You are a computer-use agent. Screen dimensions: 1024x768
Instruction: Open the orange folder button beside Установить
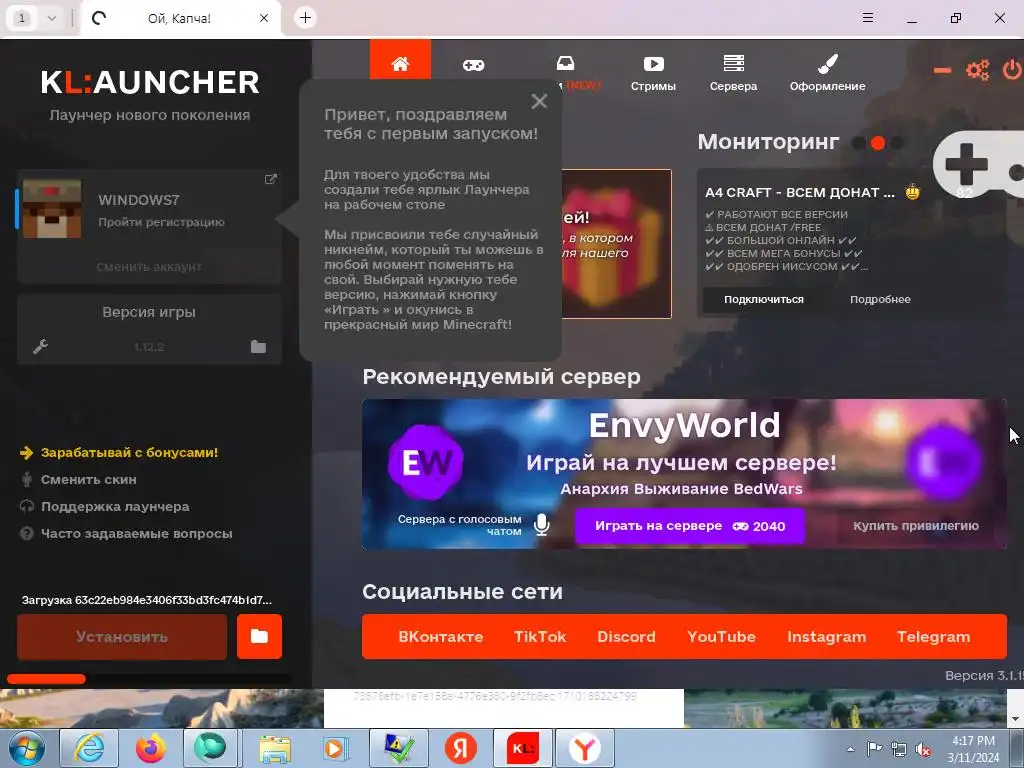[259, 637]
